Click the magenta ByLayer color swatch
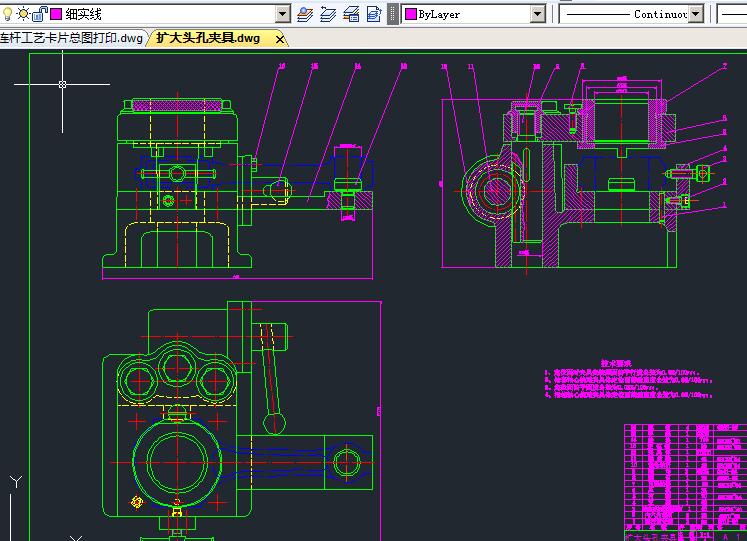 411,14
